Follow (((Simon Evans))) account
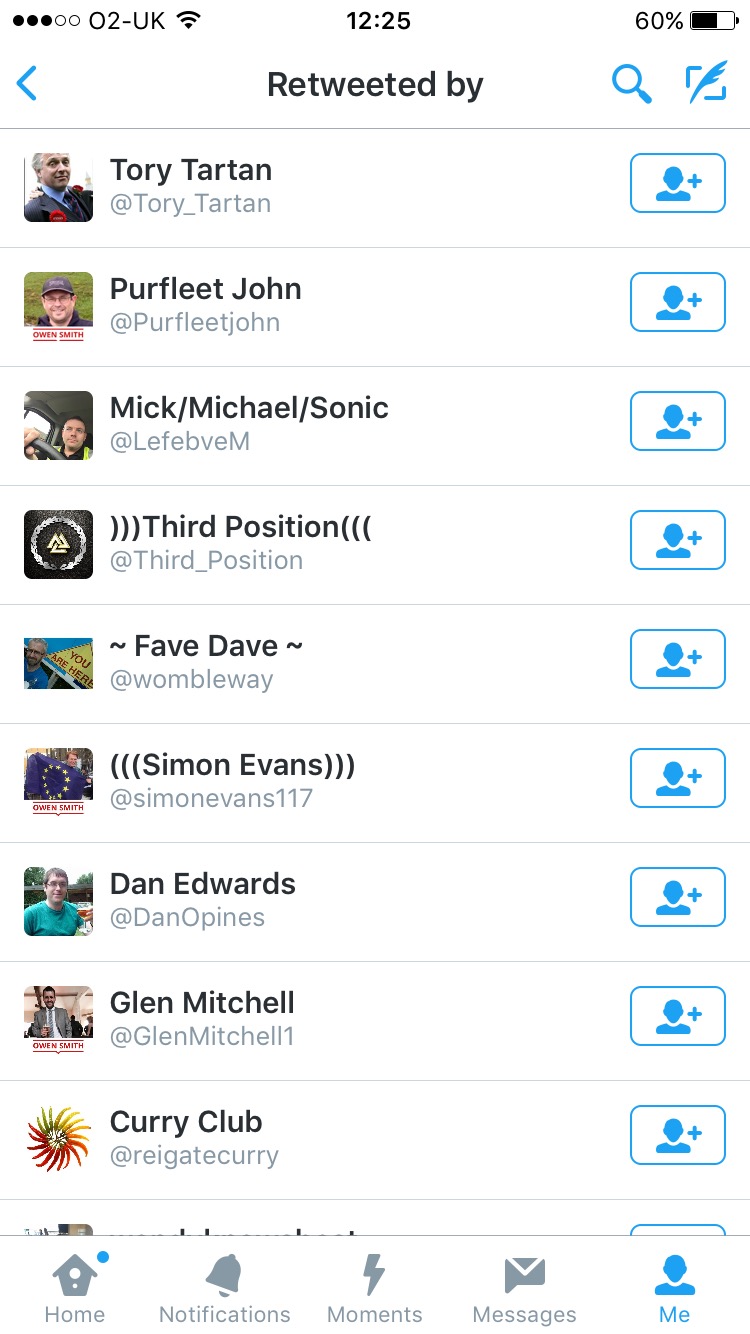 pos(678,778)
